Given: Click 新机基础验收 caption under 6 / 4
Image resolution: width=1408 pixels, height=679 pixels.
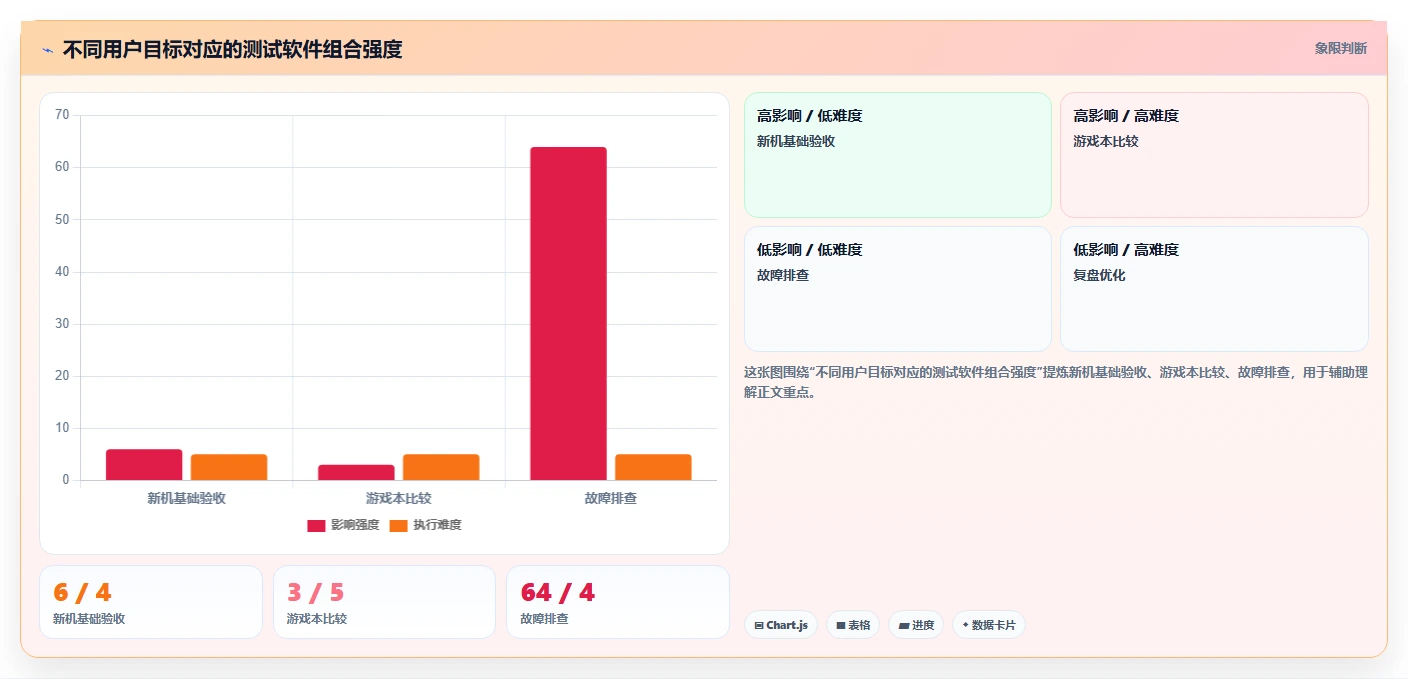Looking at the screenshot, I should click(89, 619).
